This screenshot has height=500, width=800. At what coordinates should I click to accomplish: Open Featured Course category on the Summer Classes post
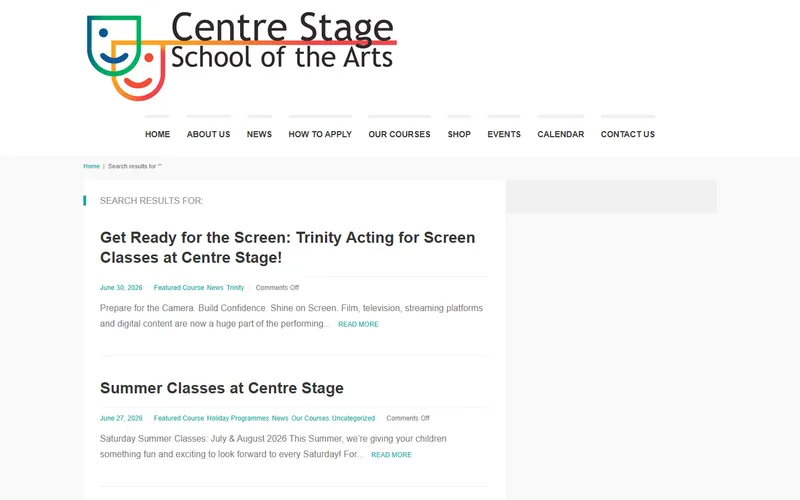pos(179,418)
